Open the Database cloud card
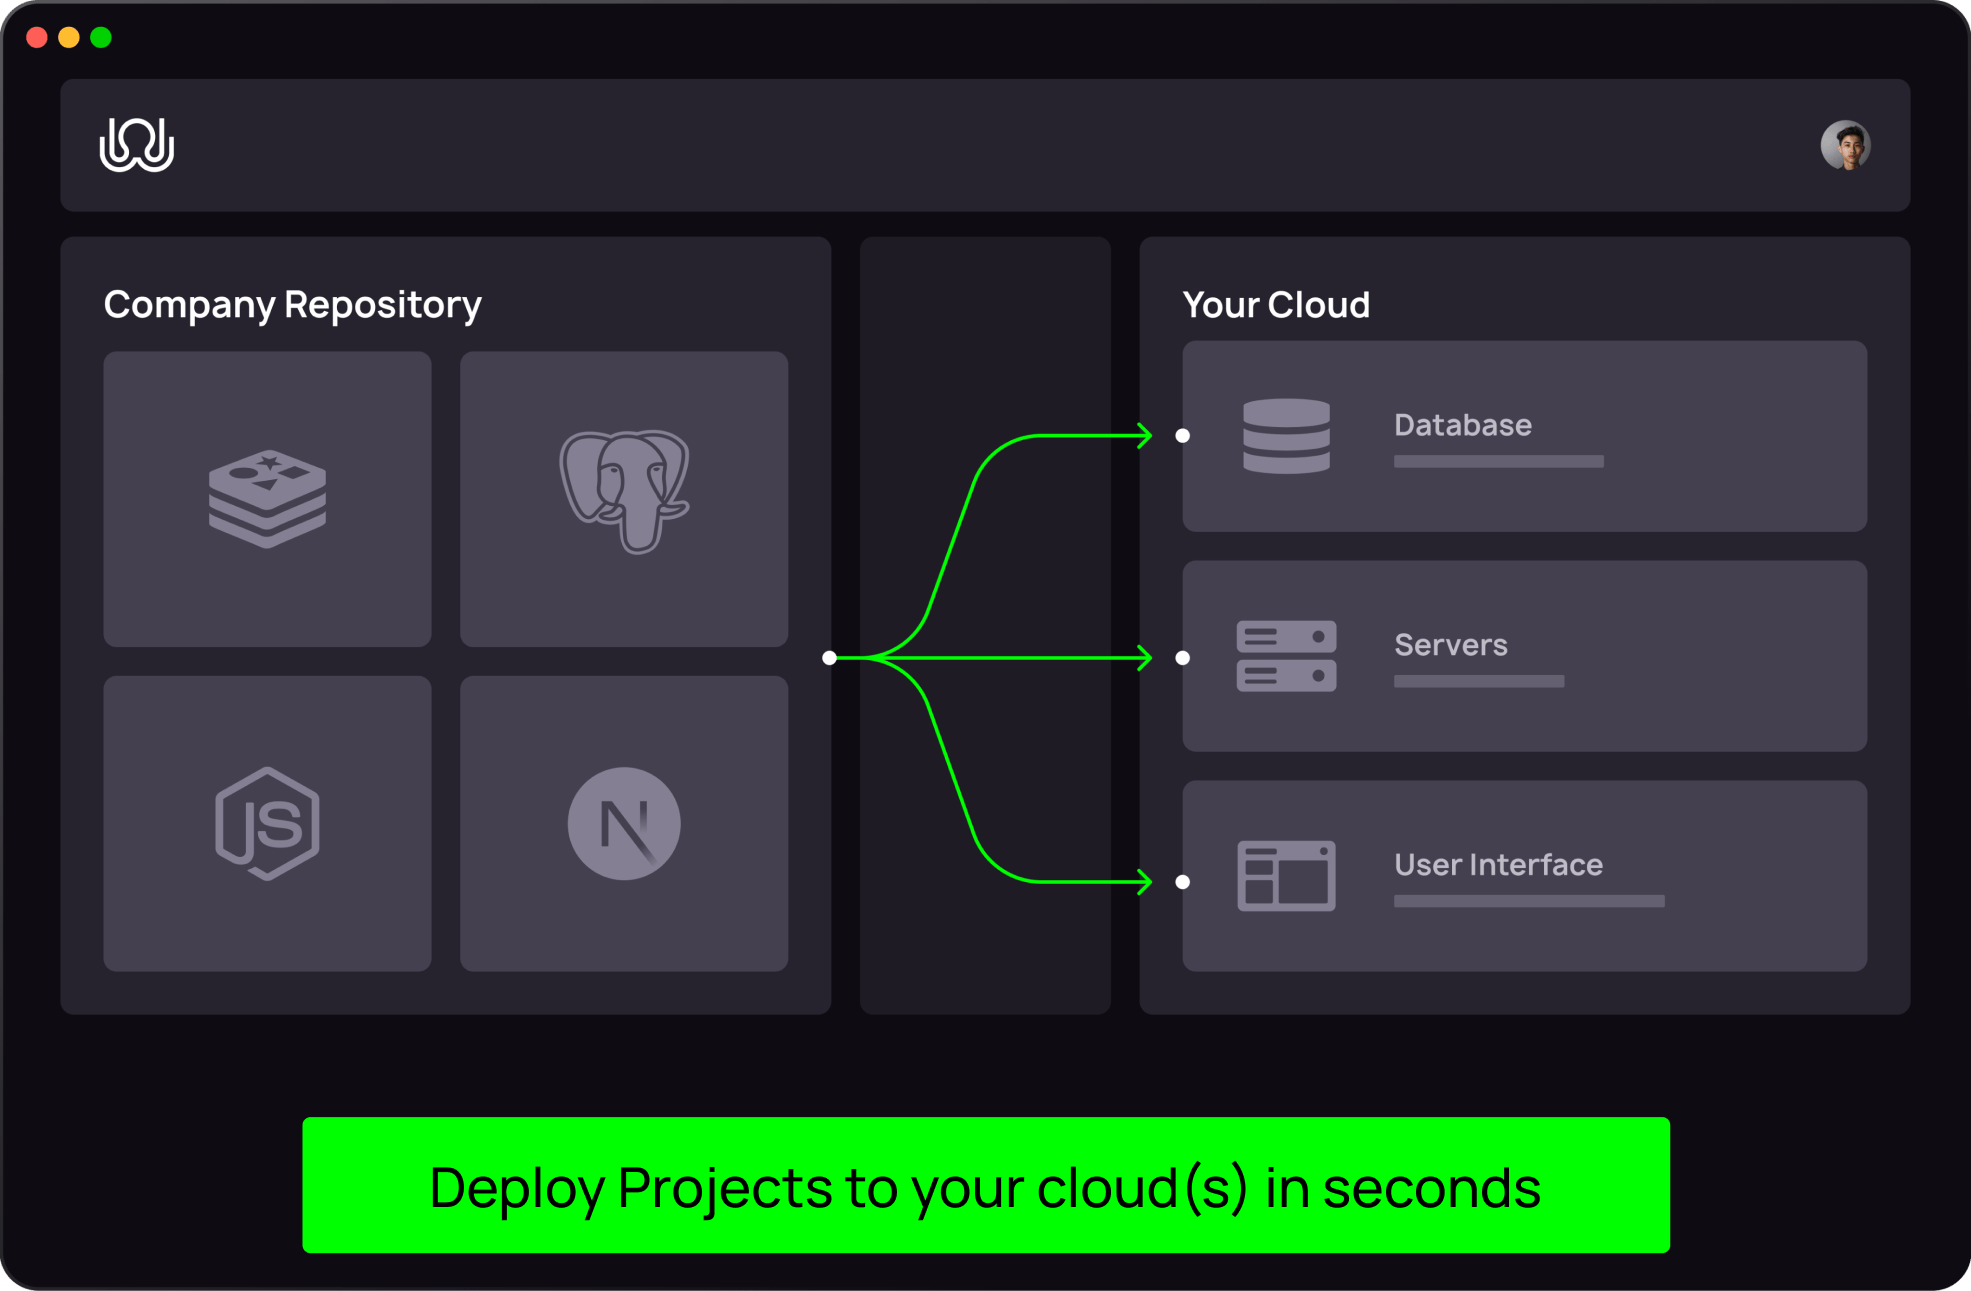Image resolution: width=1971 pixels, height=1291 pixels. tap(1524, 436)
